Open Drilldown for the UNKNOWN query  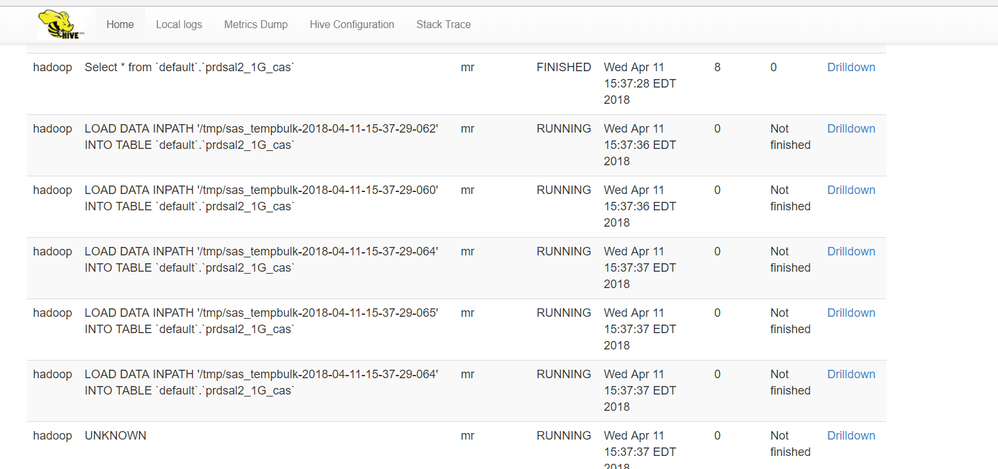pos(851,436)
